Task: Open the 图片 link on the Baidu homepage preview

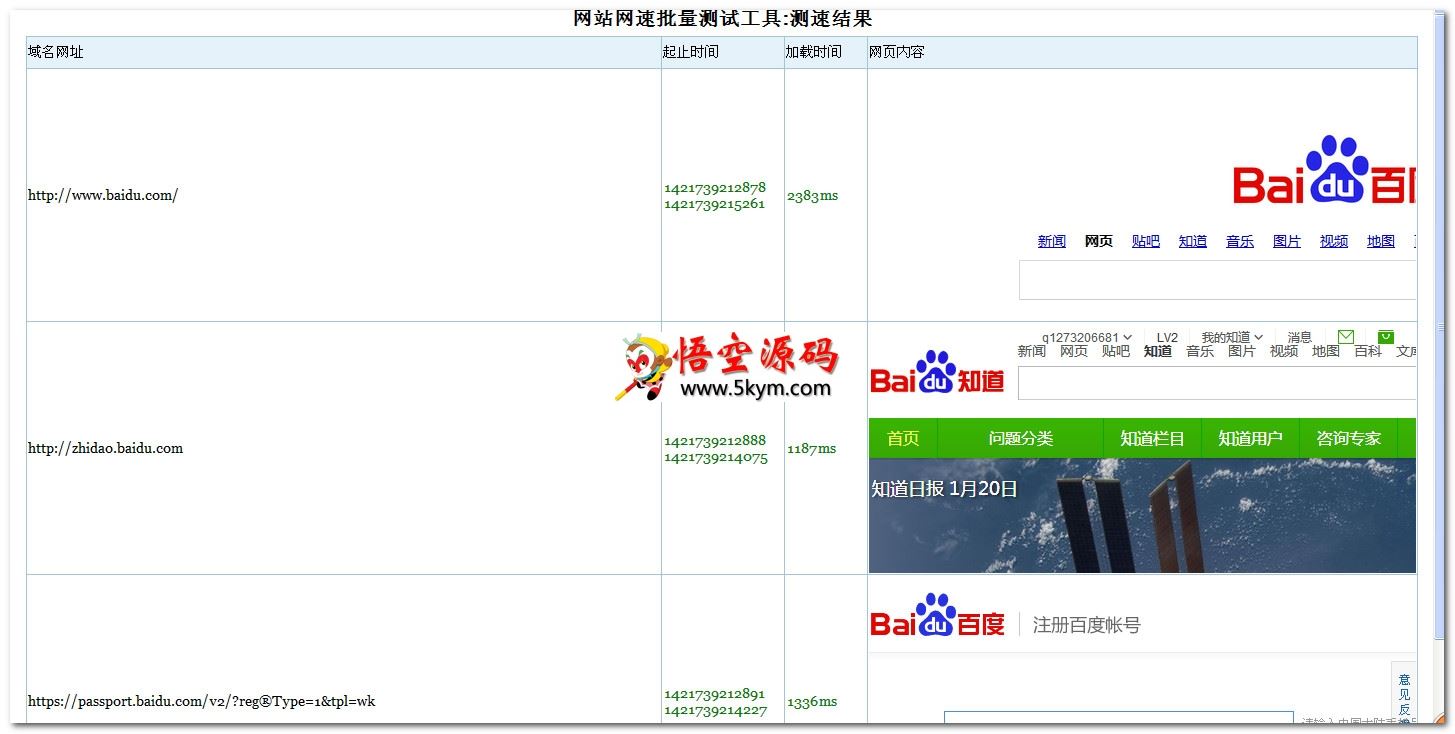Action: 1287,241
